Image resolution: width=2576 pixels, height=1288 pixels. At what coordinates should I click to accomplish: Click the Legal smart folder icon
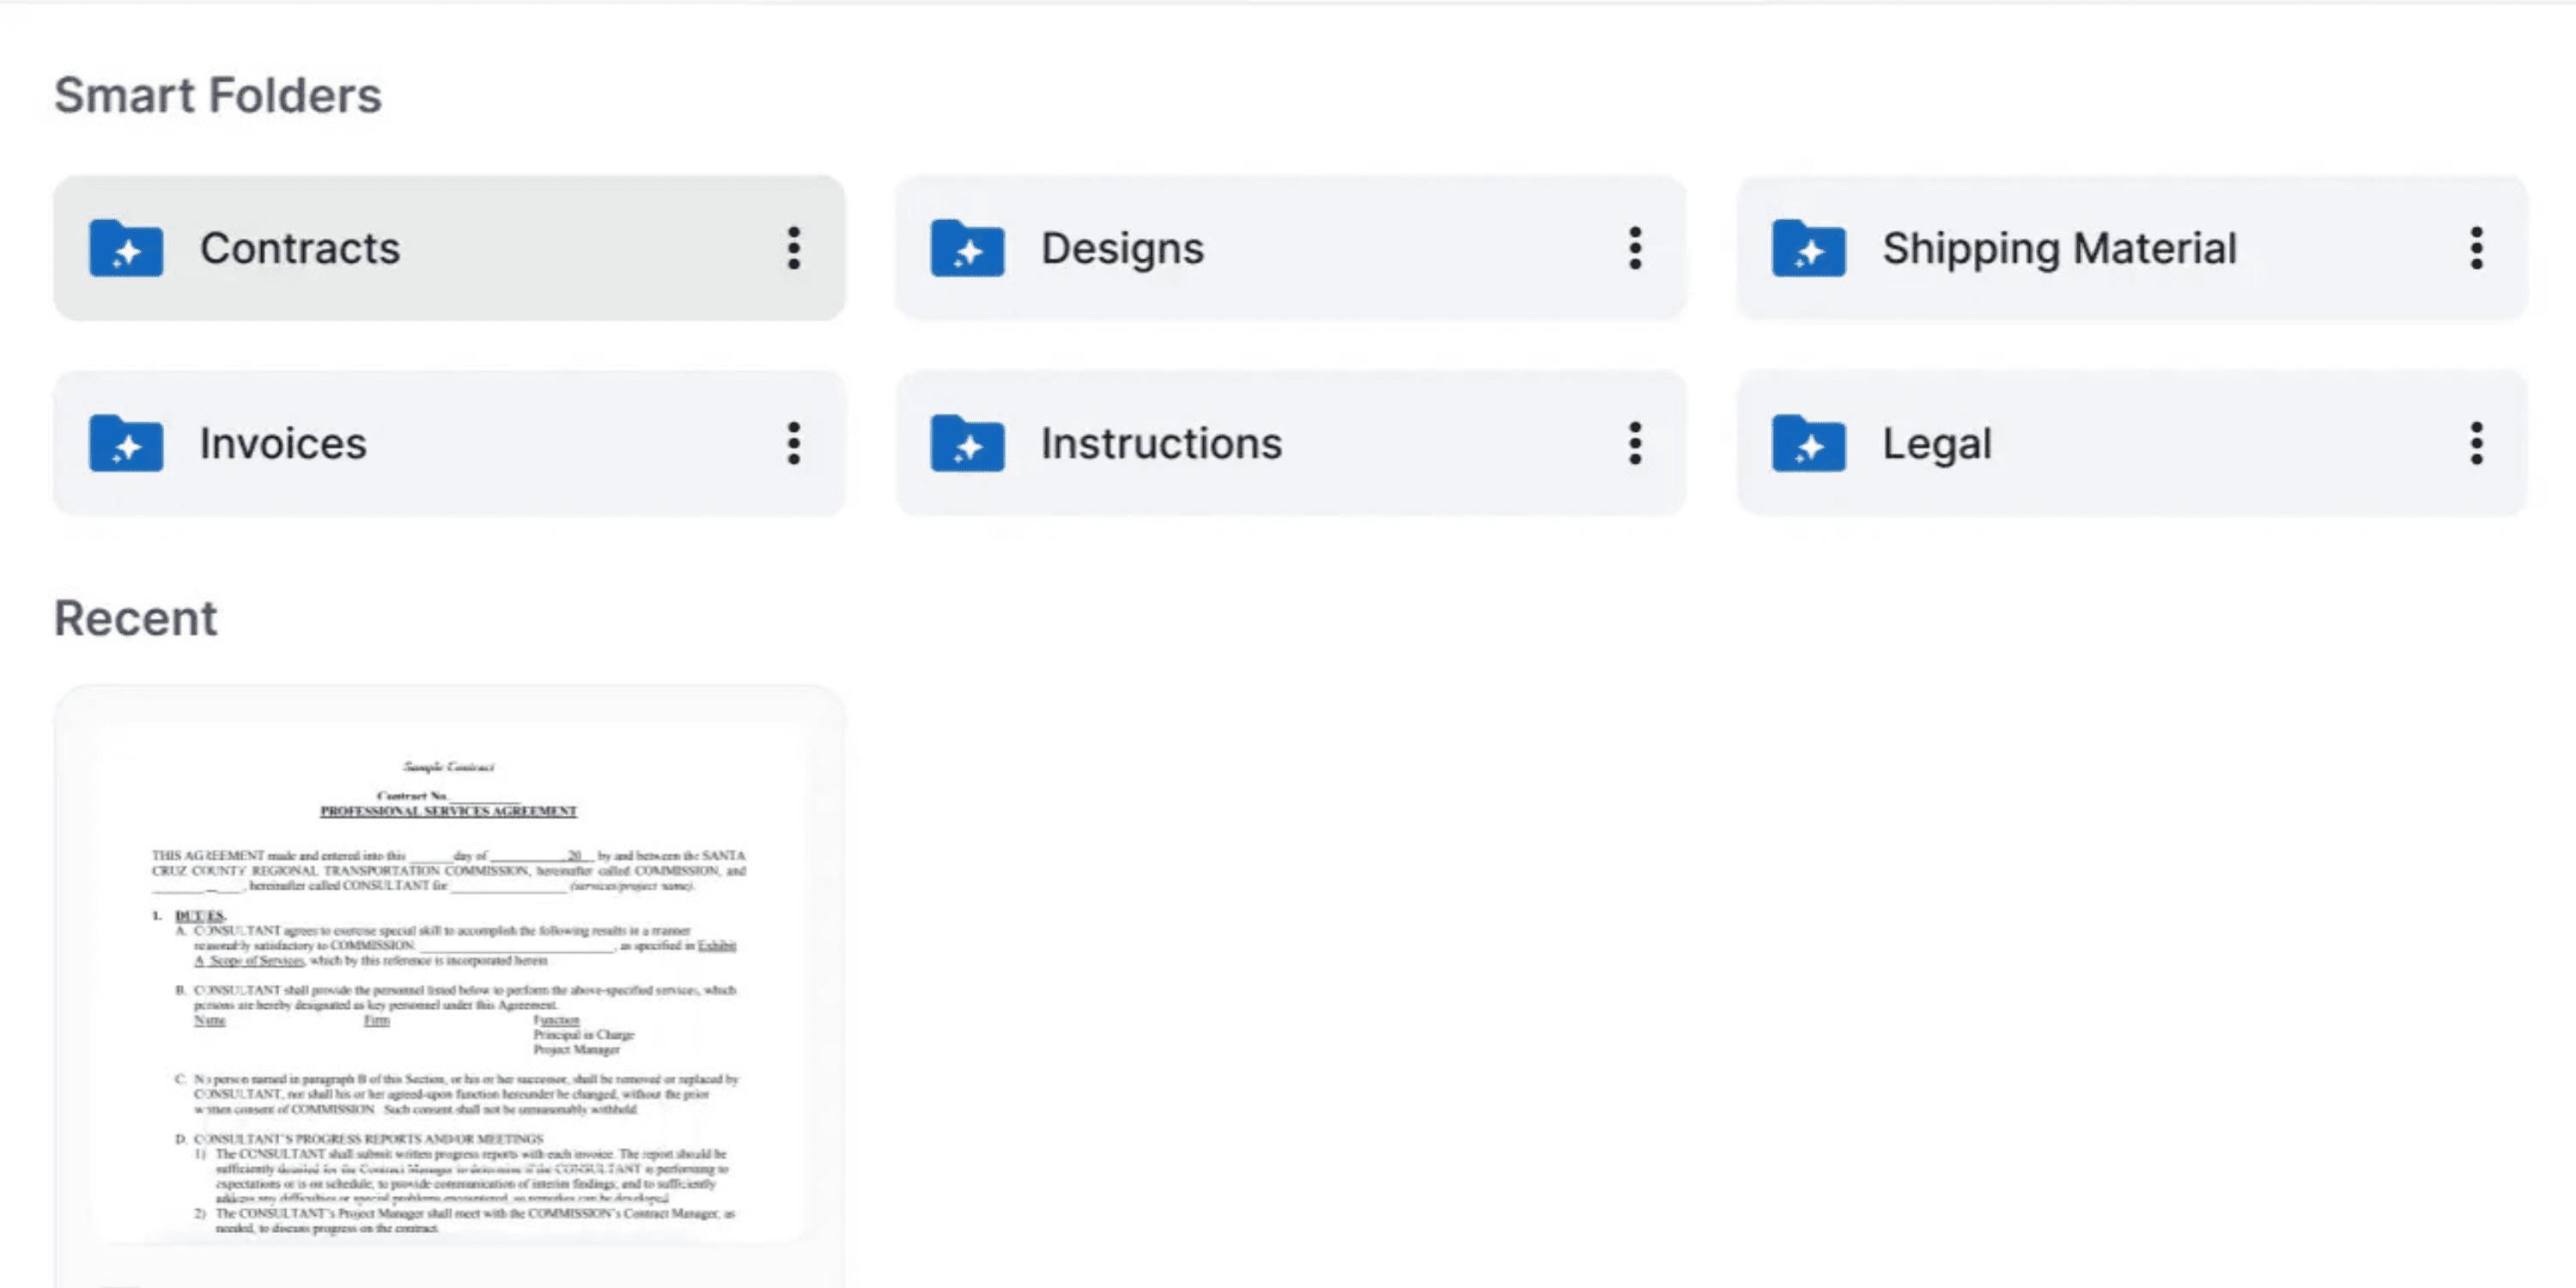(x=1809, y=443)
